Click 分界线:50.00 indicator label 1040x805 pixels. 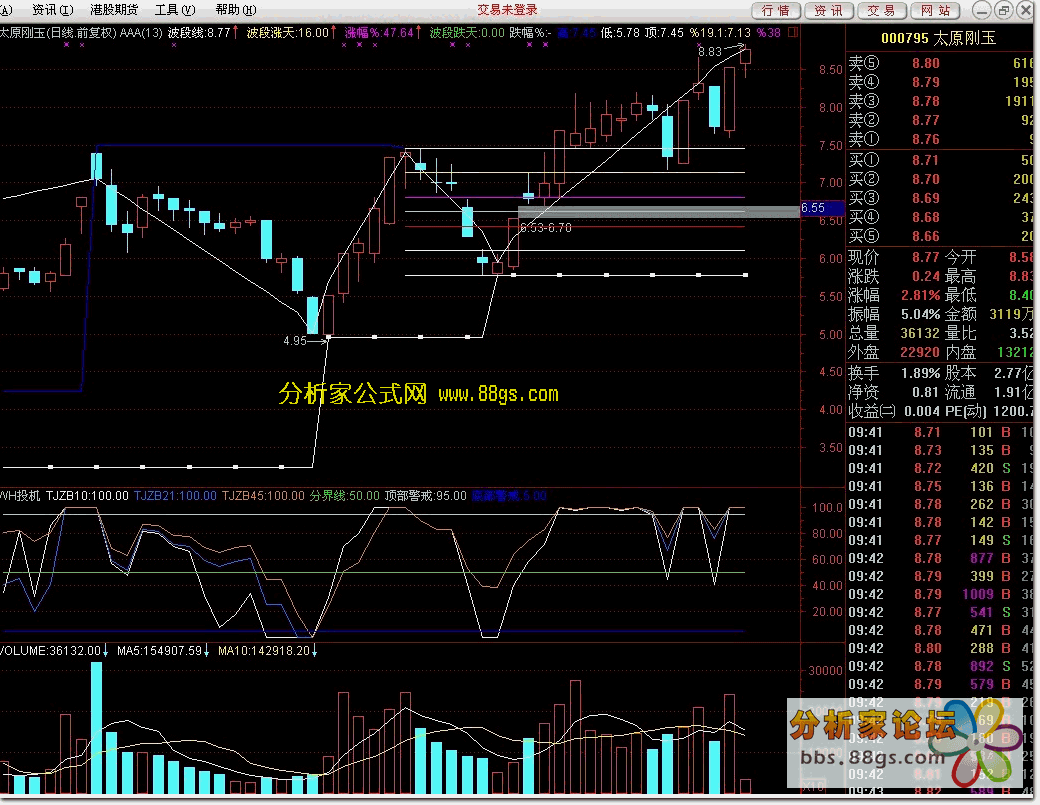(344, 496)
